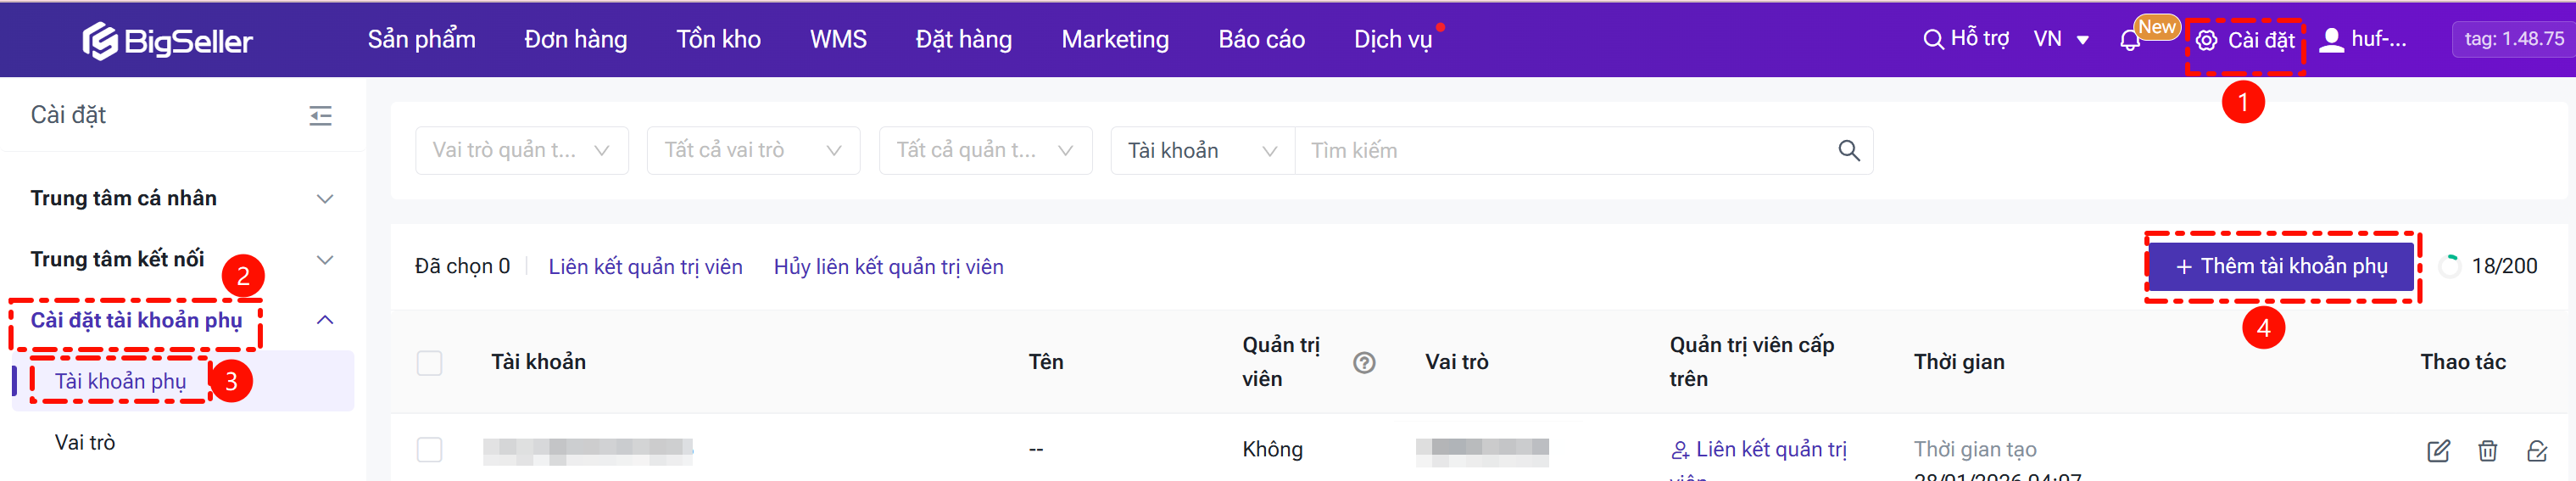2576x481 pixels.
Task: Click the search magnifier icon
Action: pos(1848,151)
